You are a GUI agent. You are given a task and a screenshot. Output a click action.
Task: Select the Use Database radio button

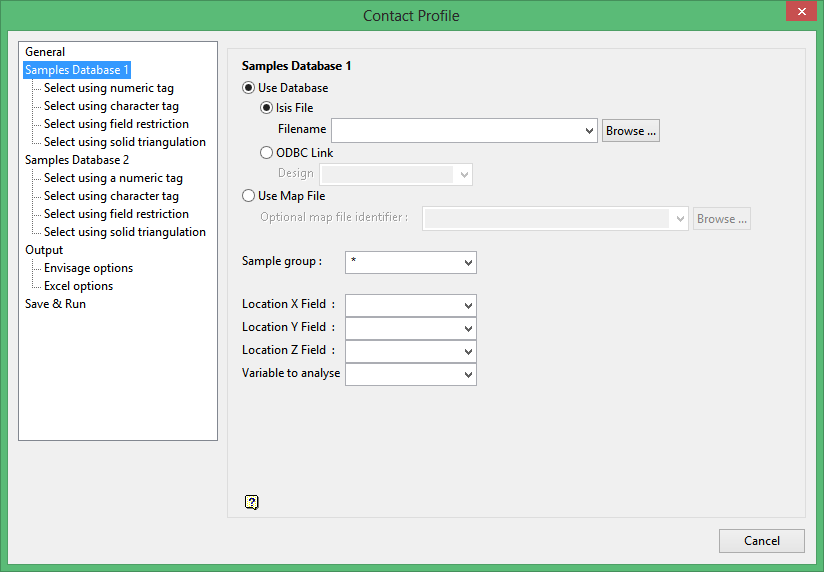[249, 88]
